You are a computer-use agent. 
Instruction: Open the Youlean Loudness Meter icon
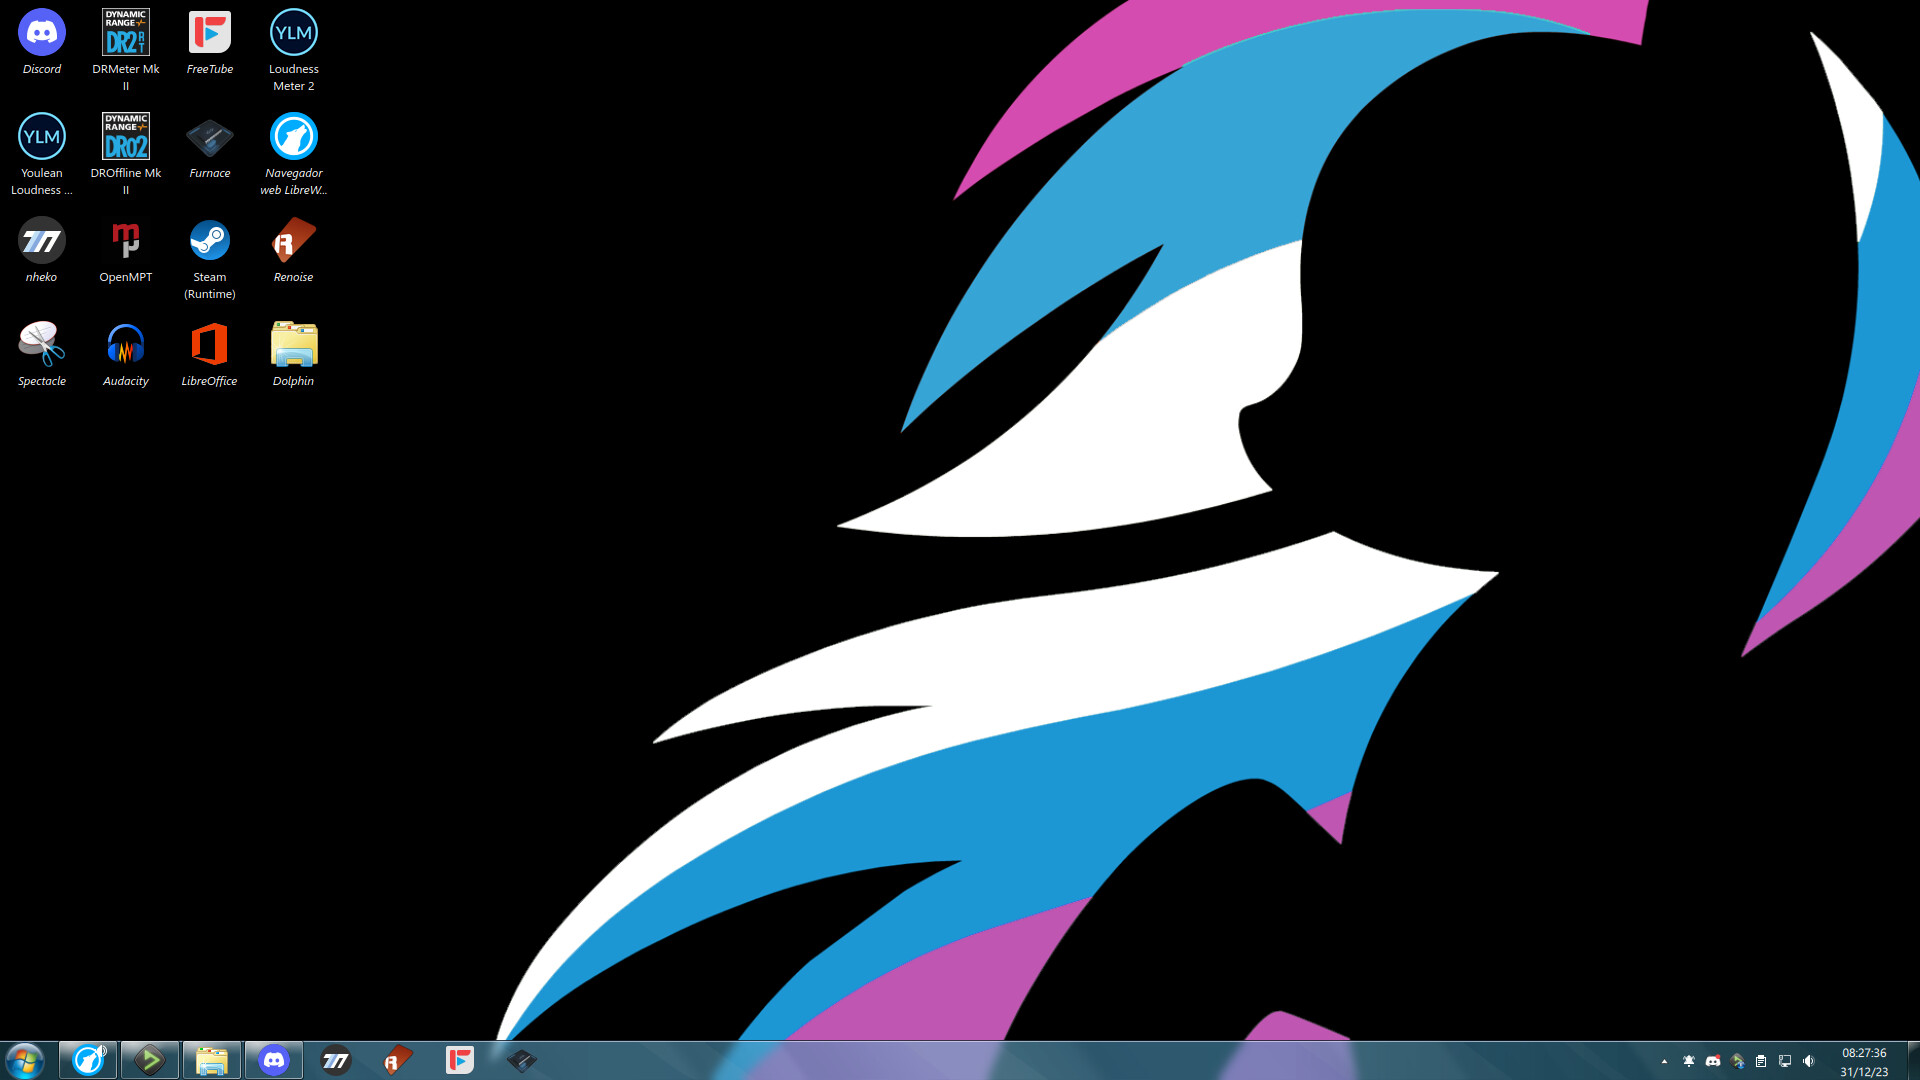pos(42,138)
